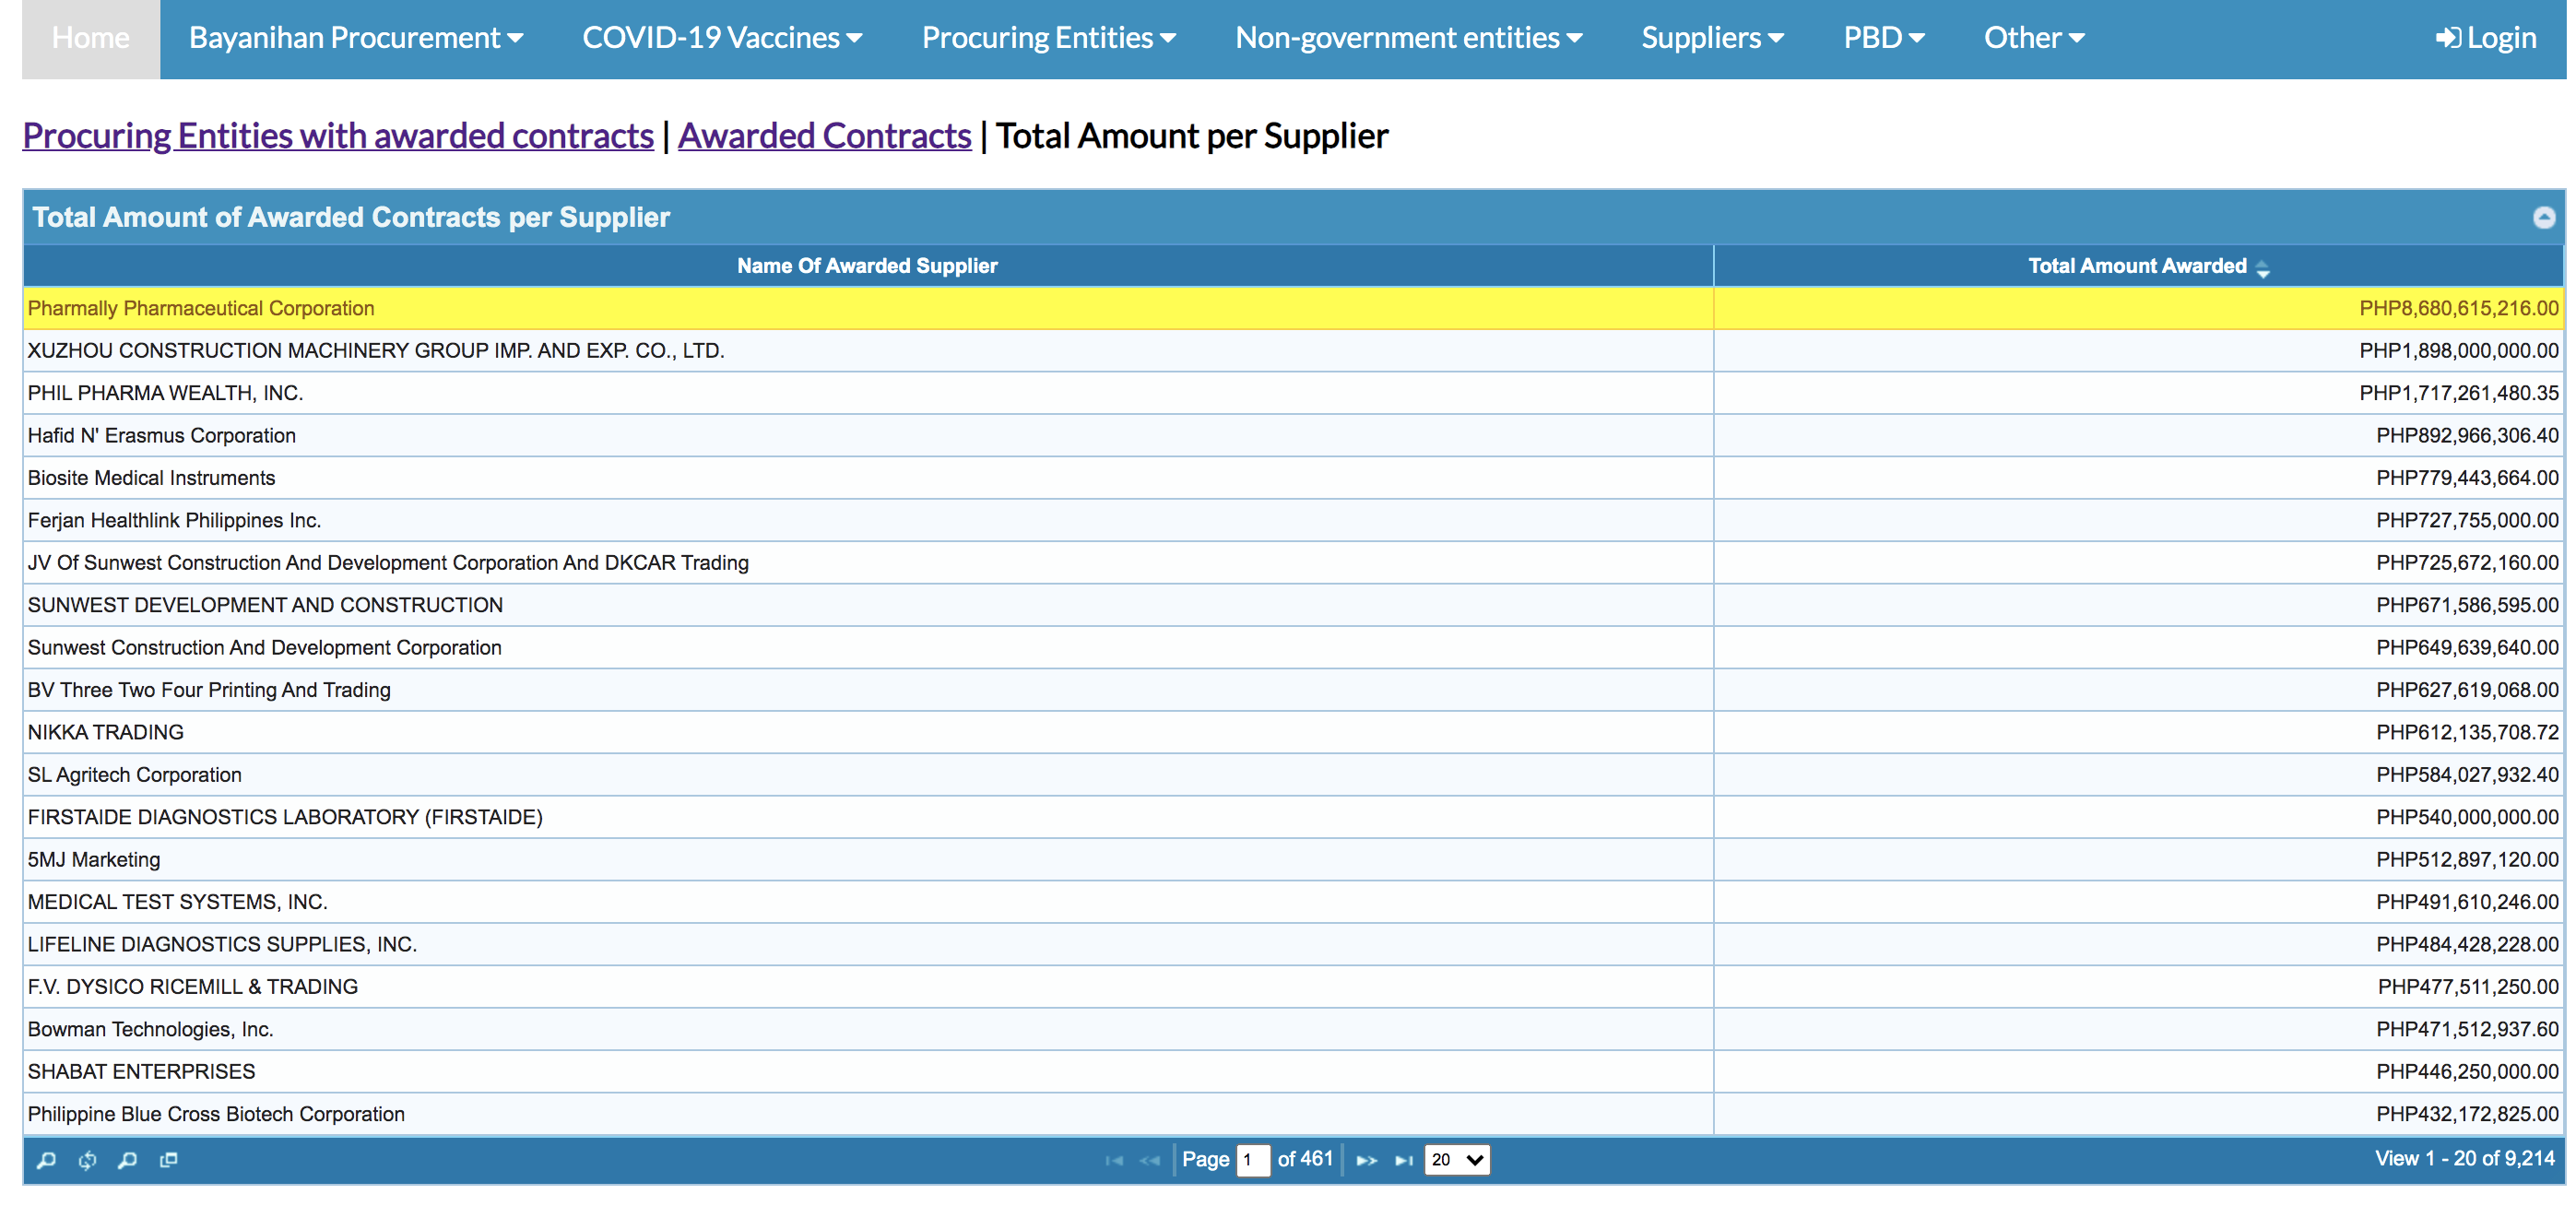Click the amount PHP1,898,000,000.00

2459,351
